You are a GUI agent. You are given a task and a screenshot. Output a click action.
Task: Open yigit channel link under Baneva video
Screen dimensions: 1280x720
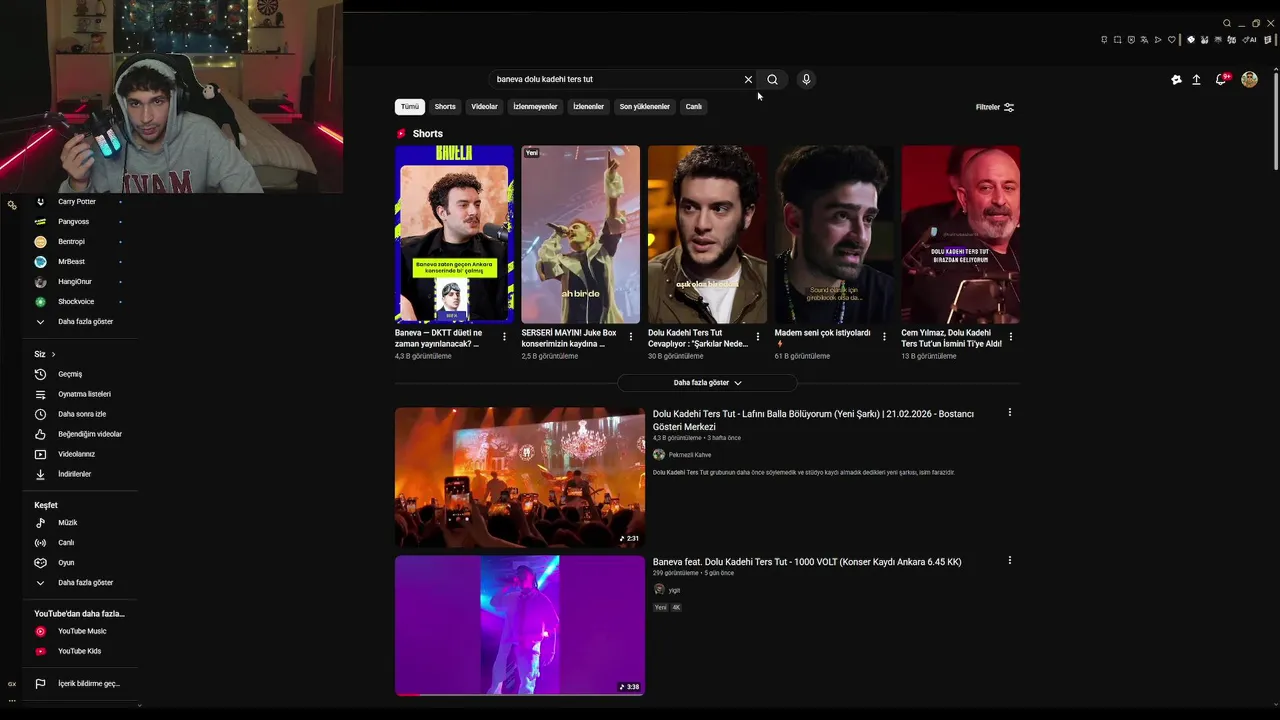[x=674, y=590]
